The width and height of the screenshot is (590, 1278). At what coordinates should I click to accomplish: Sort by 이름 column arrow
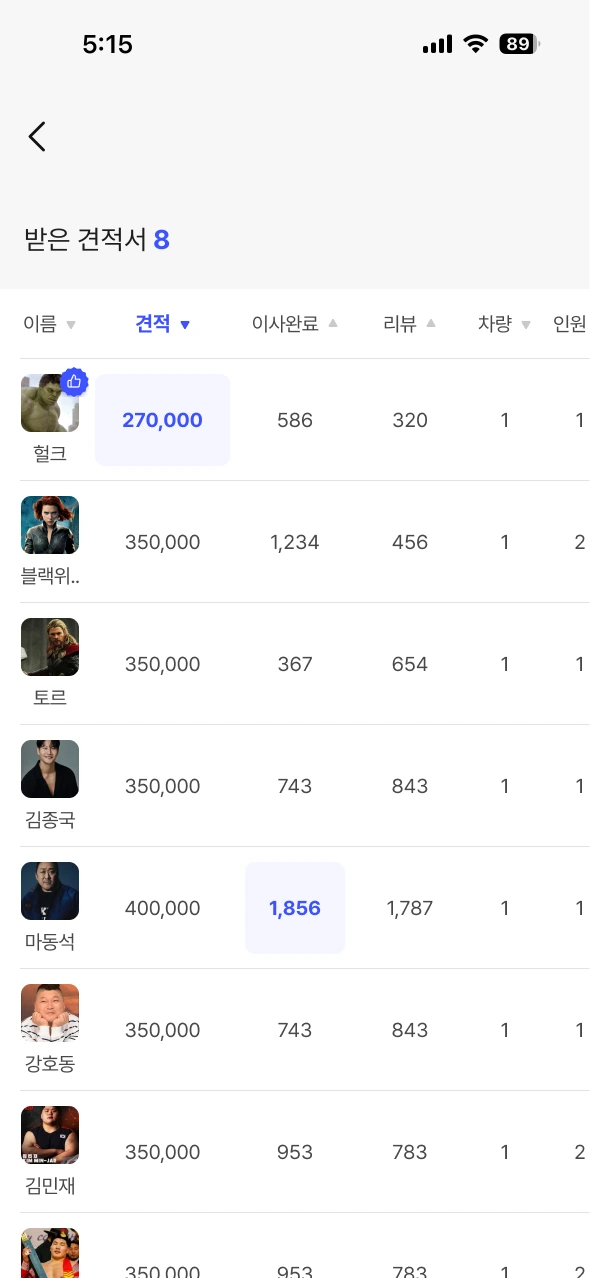[70, 325]
